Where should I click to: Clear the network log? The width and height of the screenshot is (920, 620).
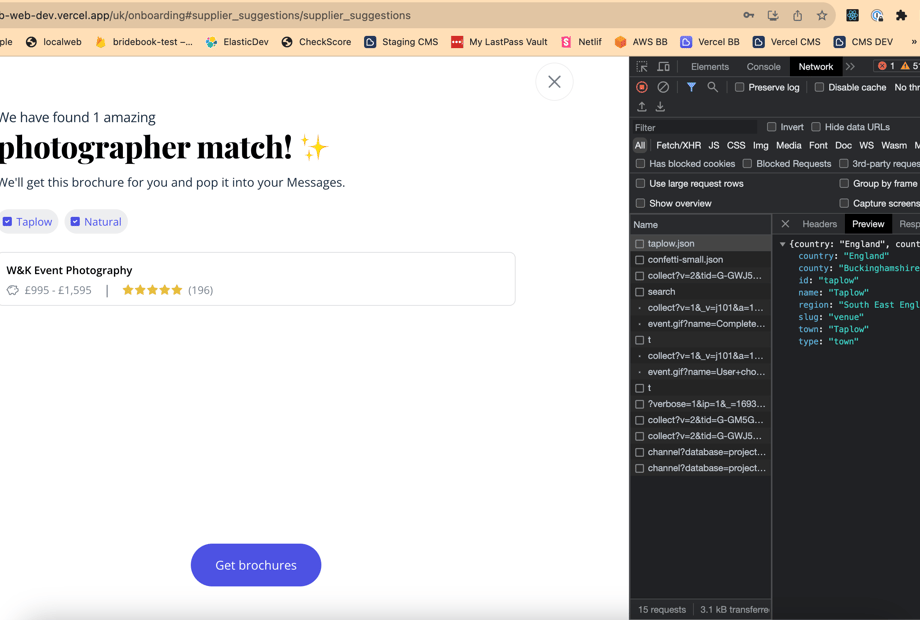point(663,88)
